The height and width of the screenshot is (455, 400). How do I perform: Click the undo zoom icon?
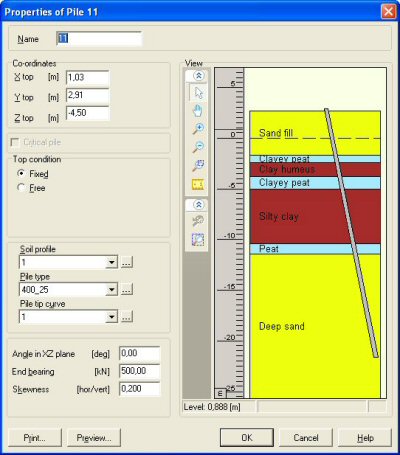(x=198, y=221)
